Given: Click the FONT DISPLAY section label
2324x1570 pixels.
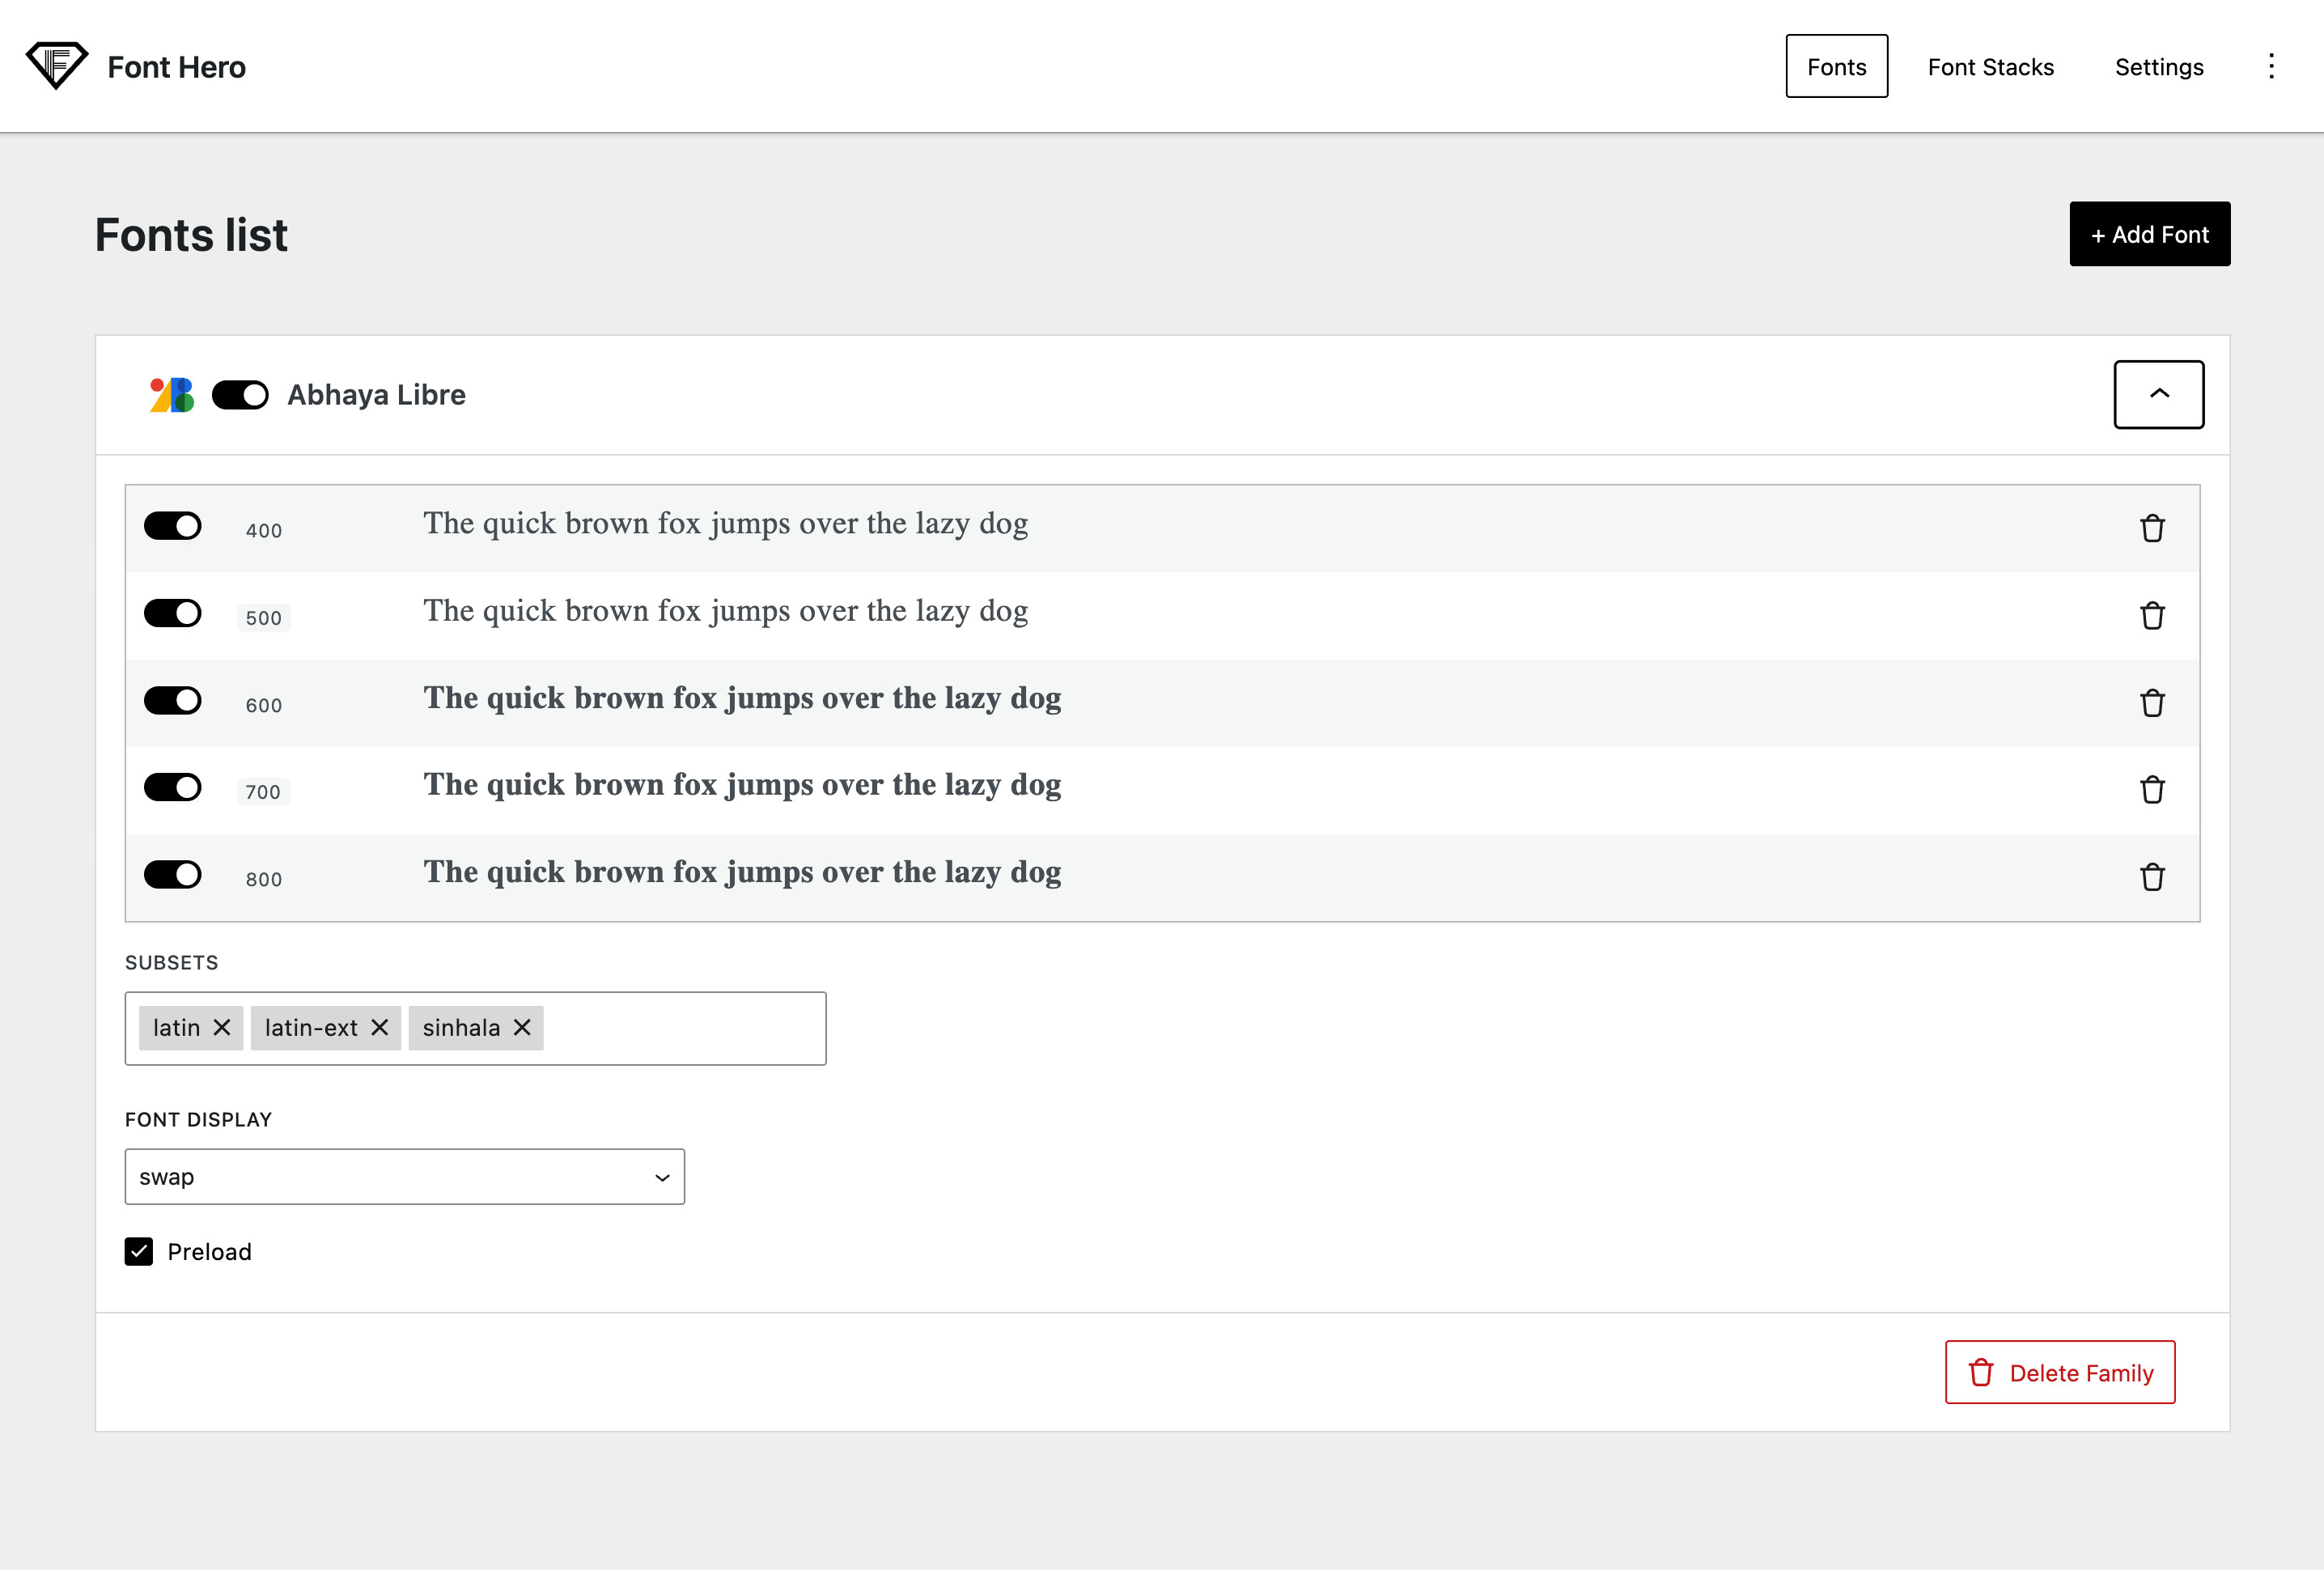Looking at the screenshot, I should [199, 1120].
